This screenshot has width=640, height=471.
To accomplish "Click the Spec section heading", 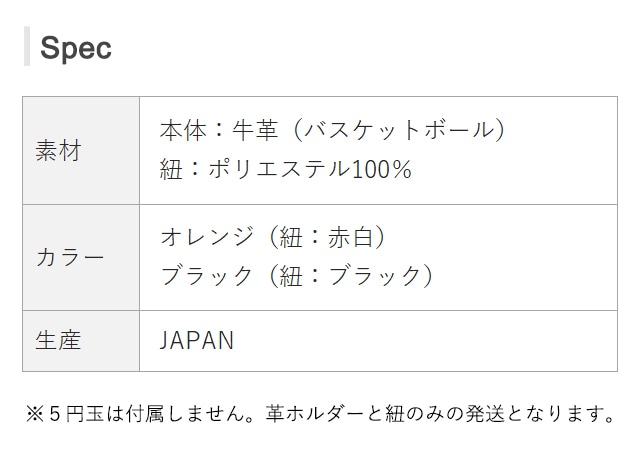I will 75,48.
